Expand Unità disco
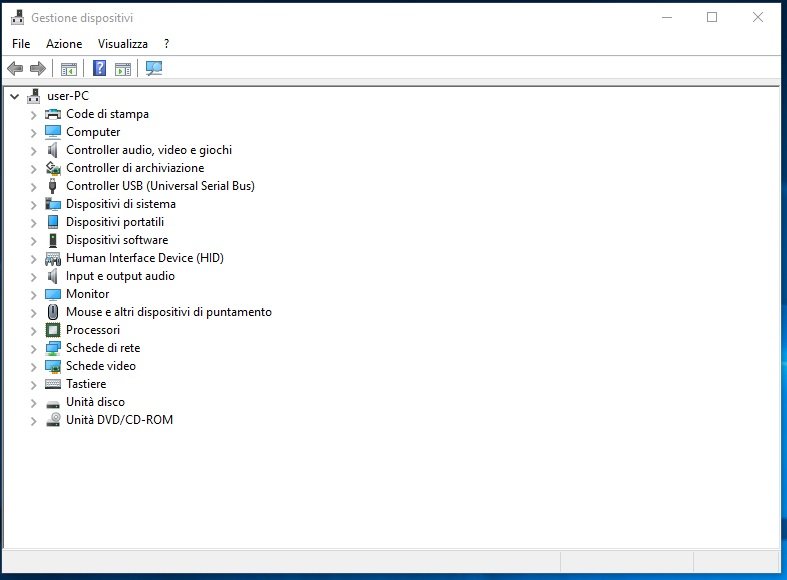The width and height of the screenshot is (787, 580). point(34,403)
